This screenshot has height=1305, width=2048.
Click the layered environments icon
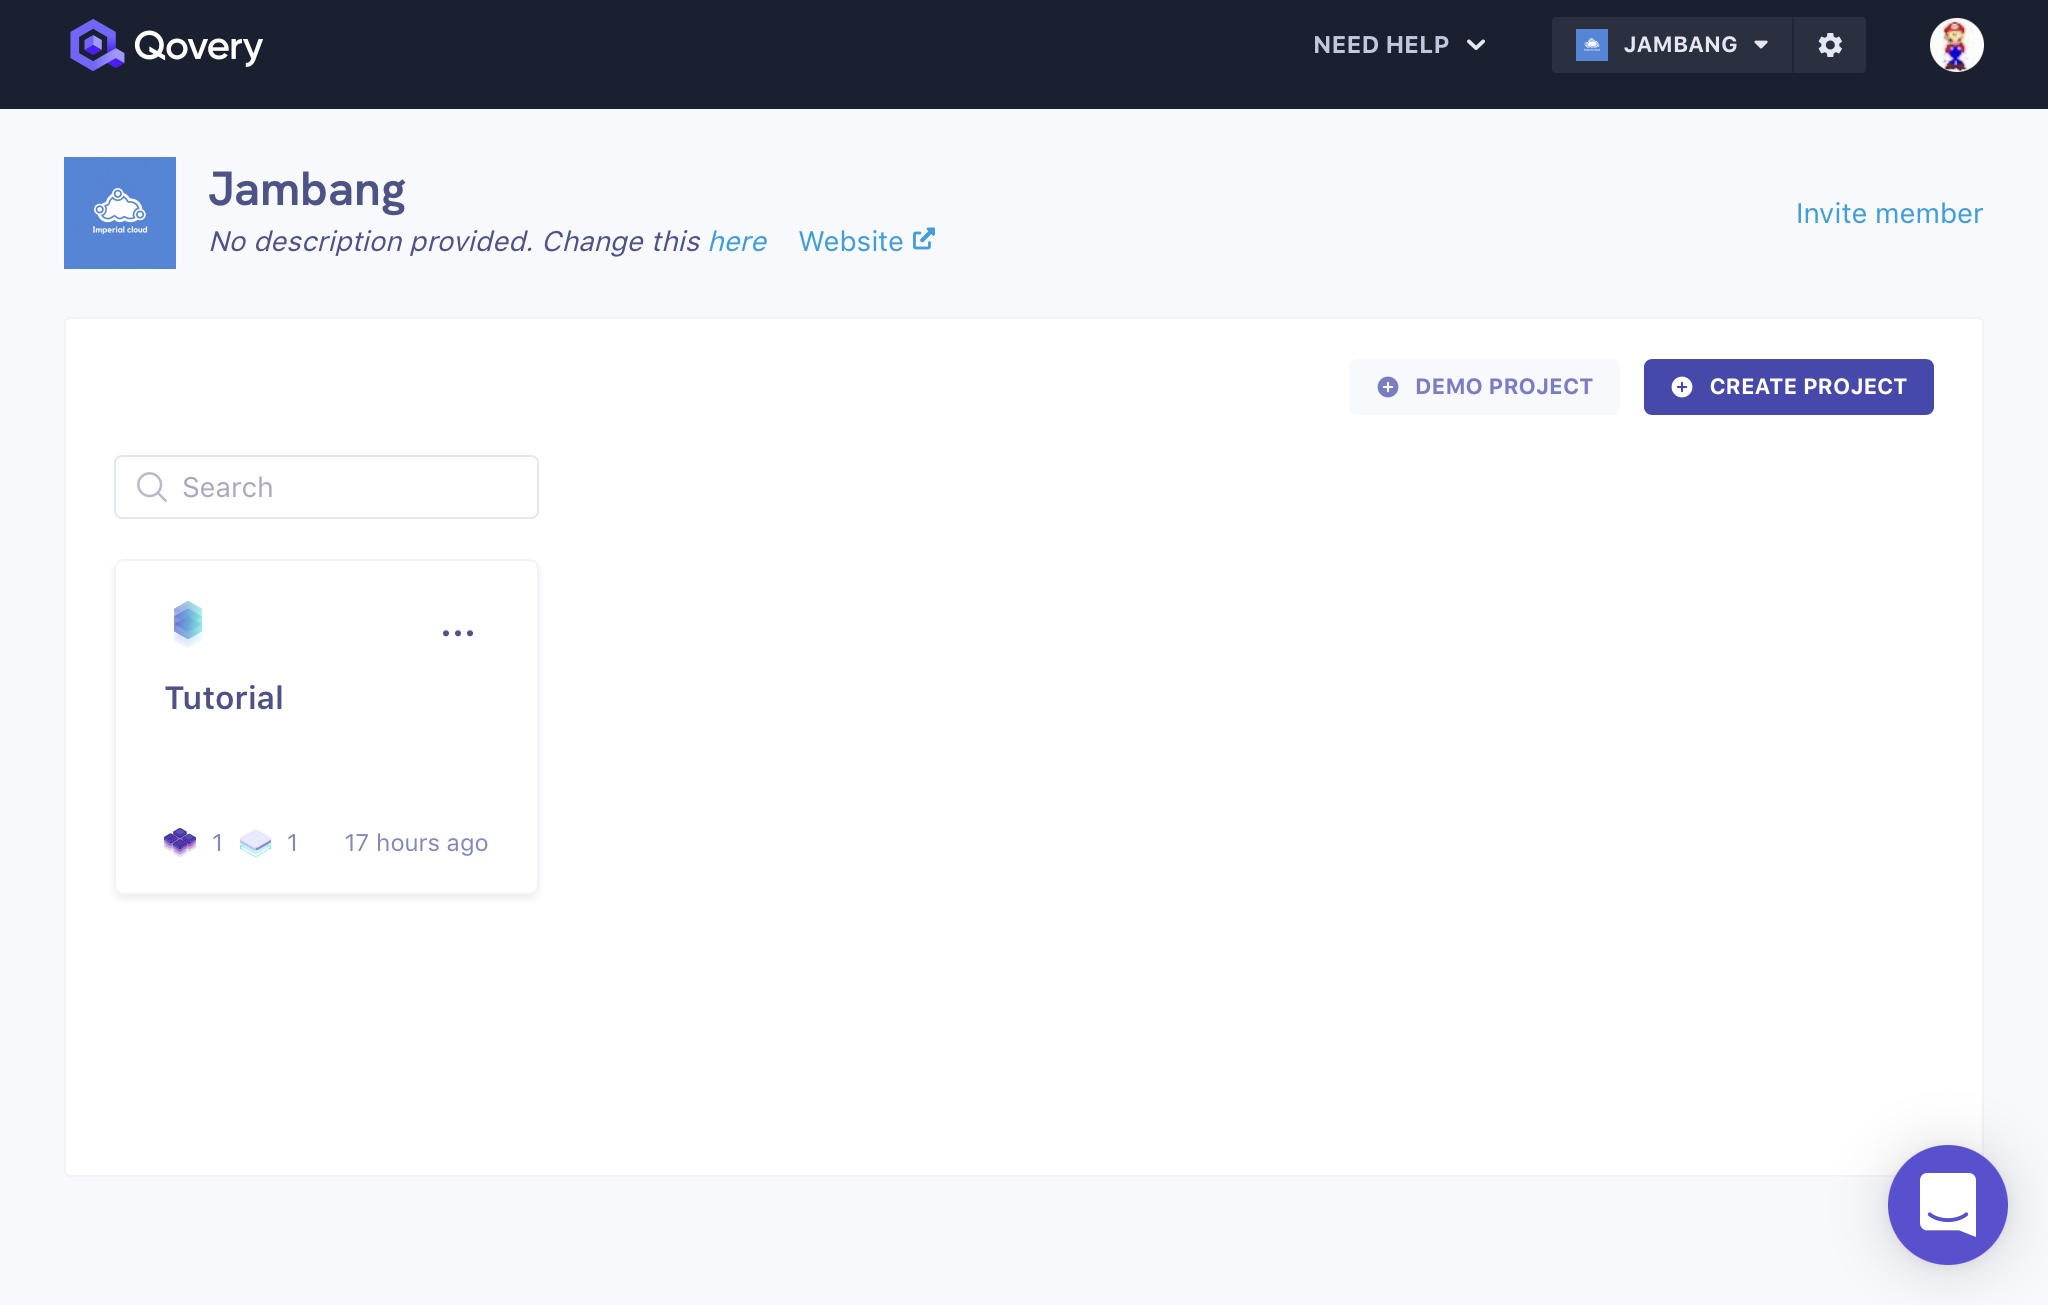coord(256,843)
